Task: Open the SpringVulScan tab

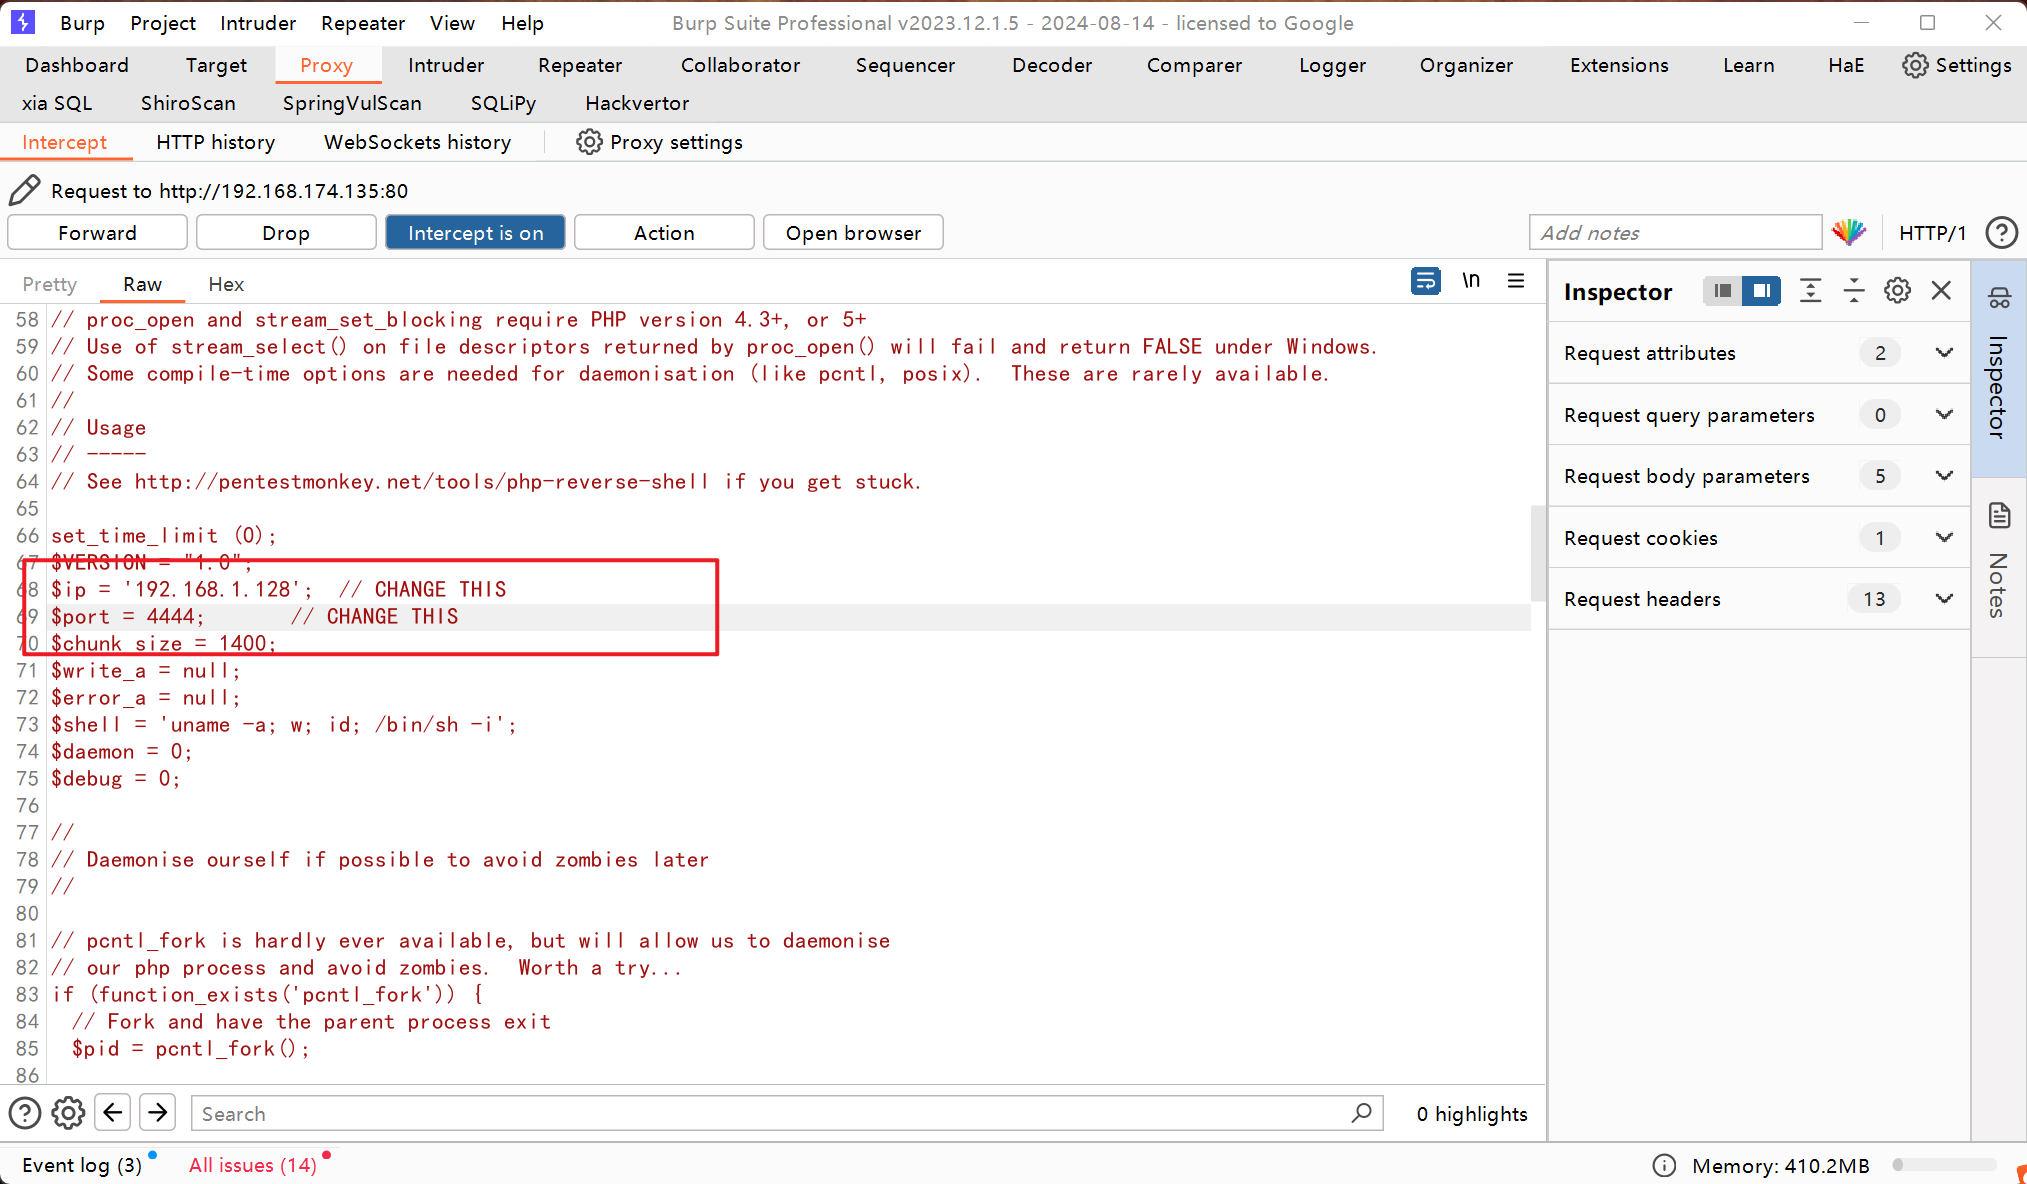Action: tap(352, 103)
